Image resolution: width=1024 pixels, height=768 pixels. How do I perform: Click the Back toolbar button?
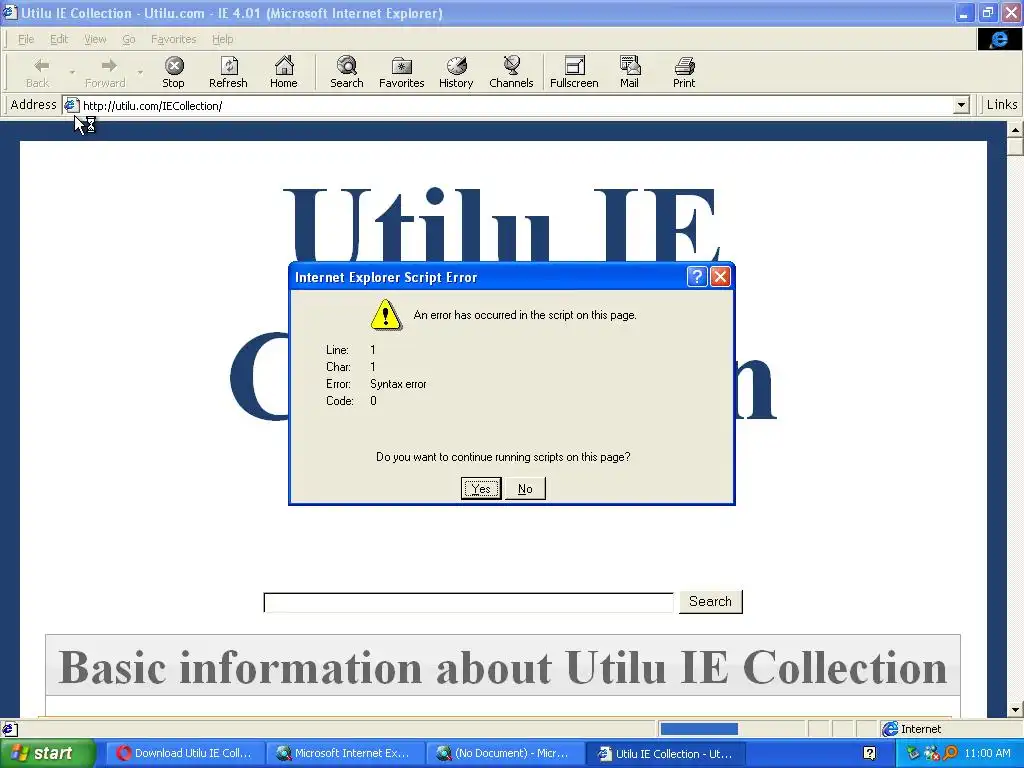pos(37,72)
